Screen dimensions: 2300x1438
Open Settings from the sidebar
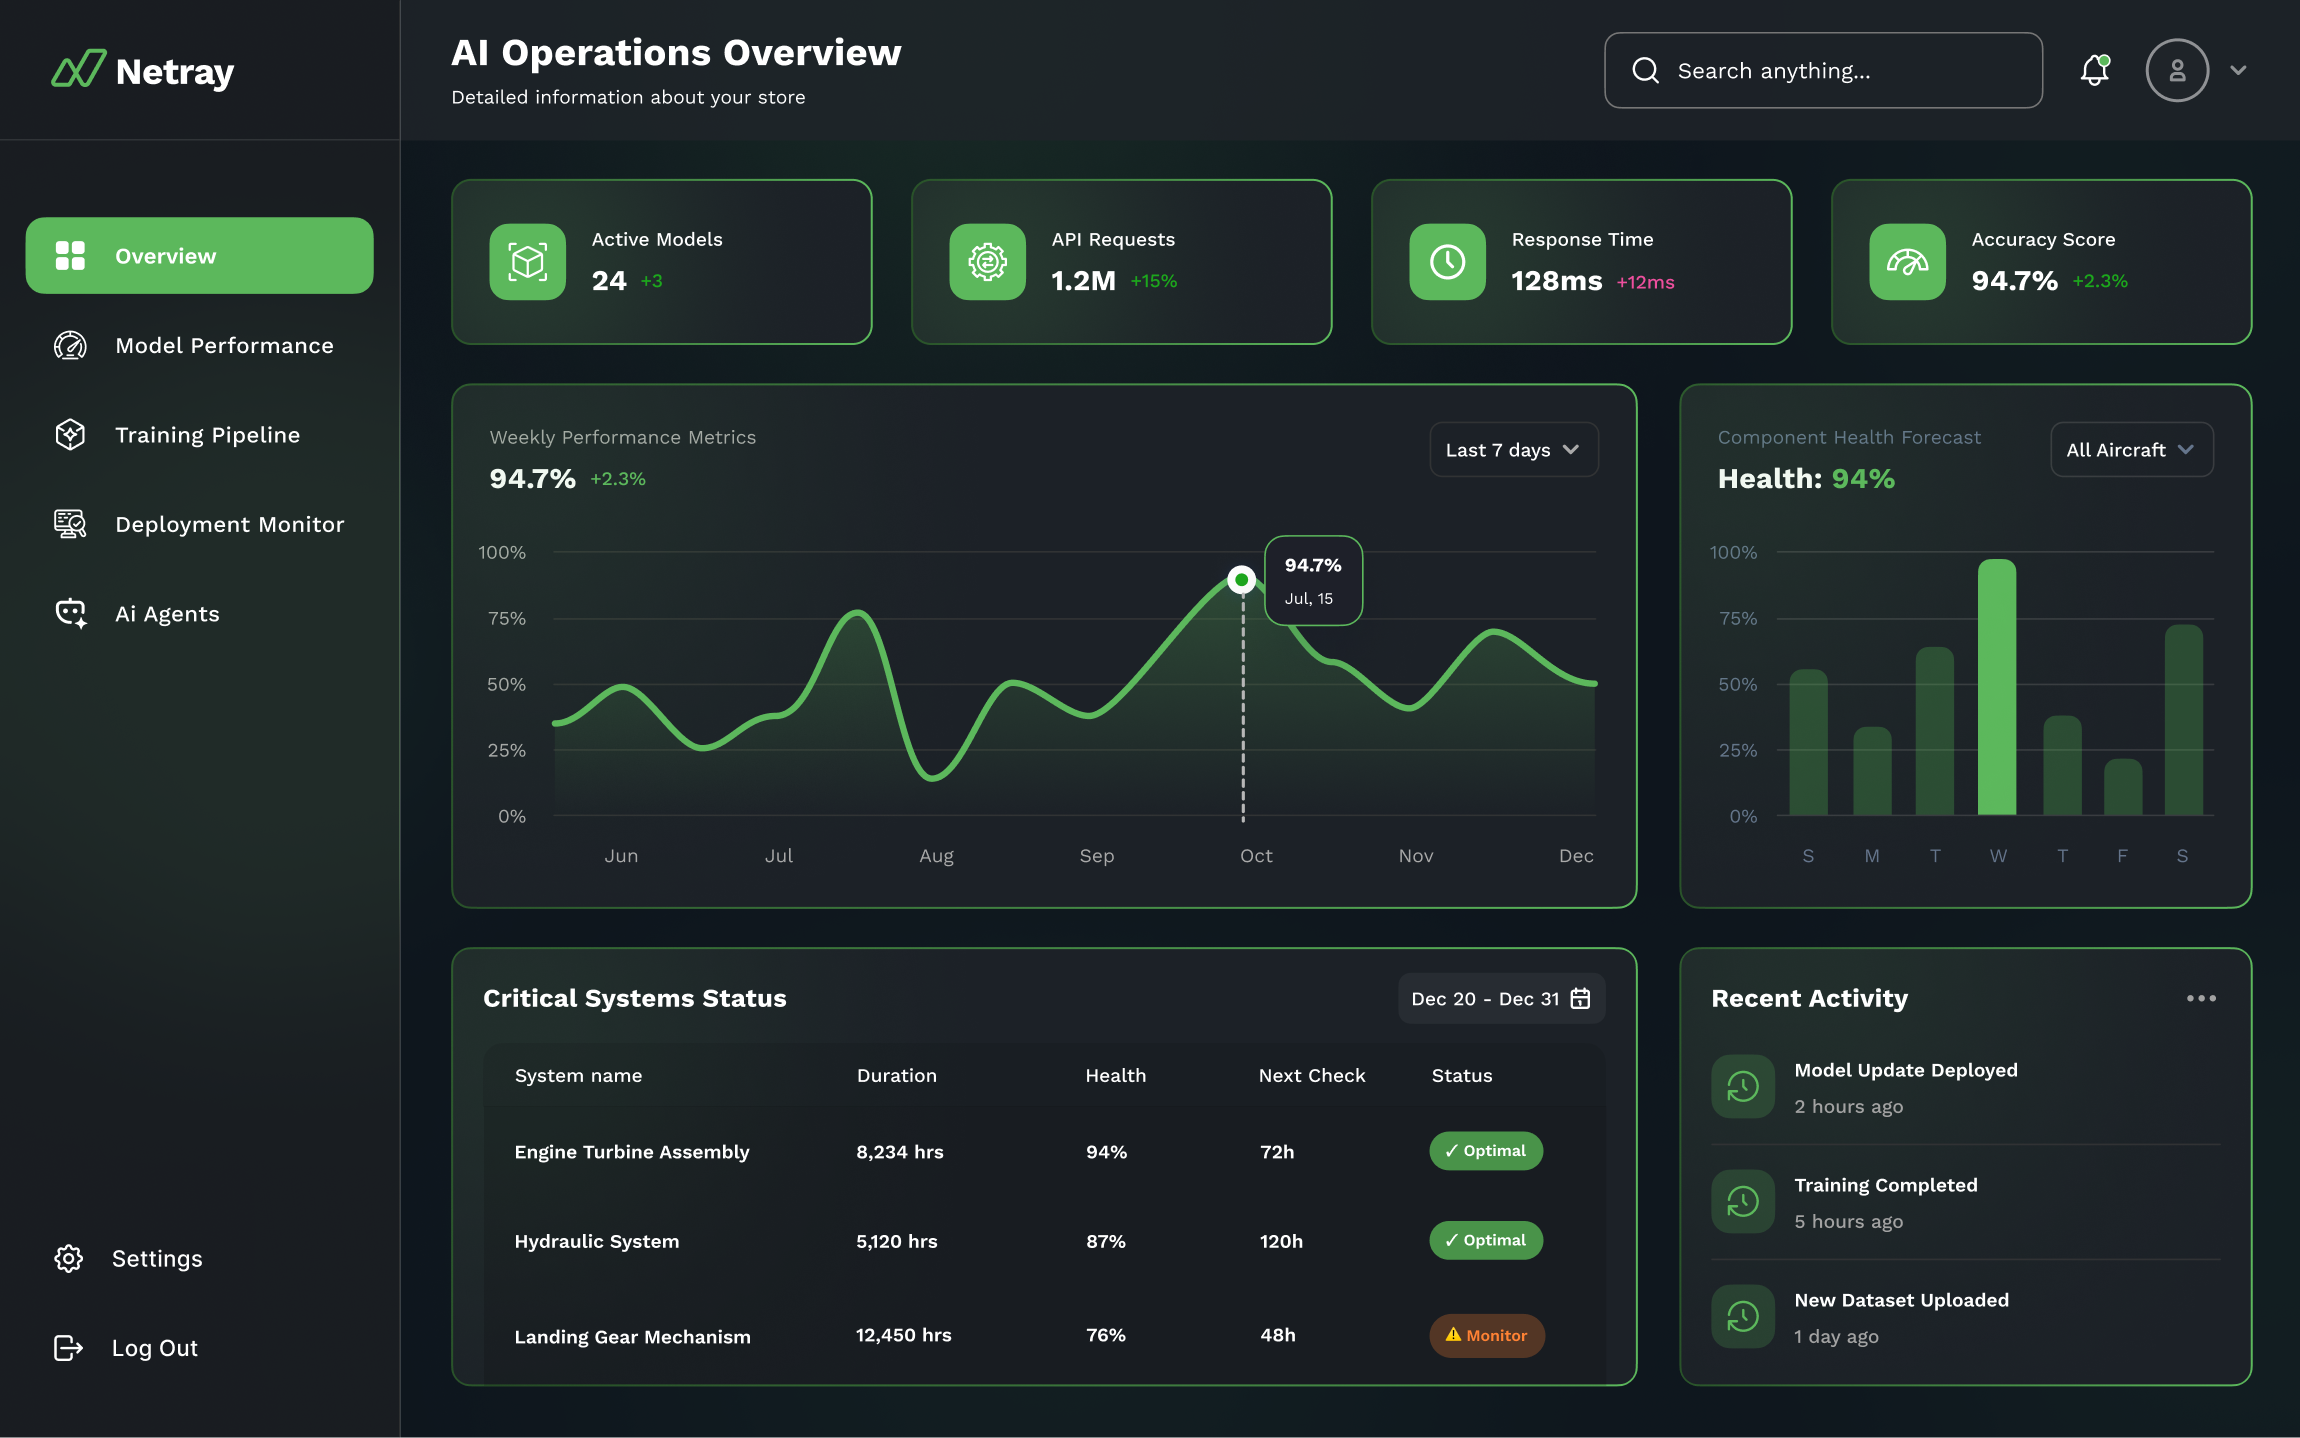pos(156,1258)
